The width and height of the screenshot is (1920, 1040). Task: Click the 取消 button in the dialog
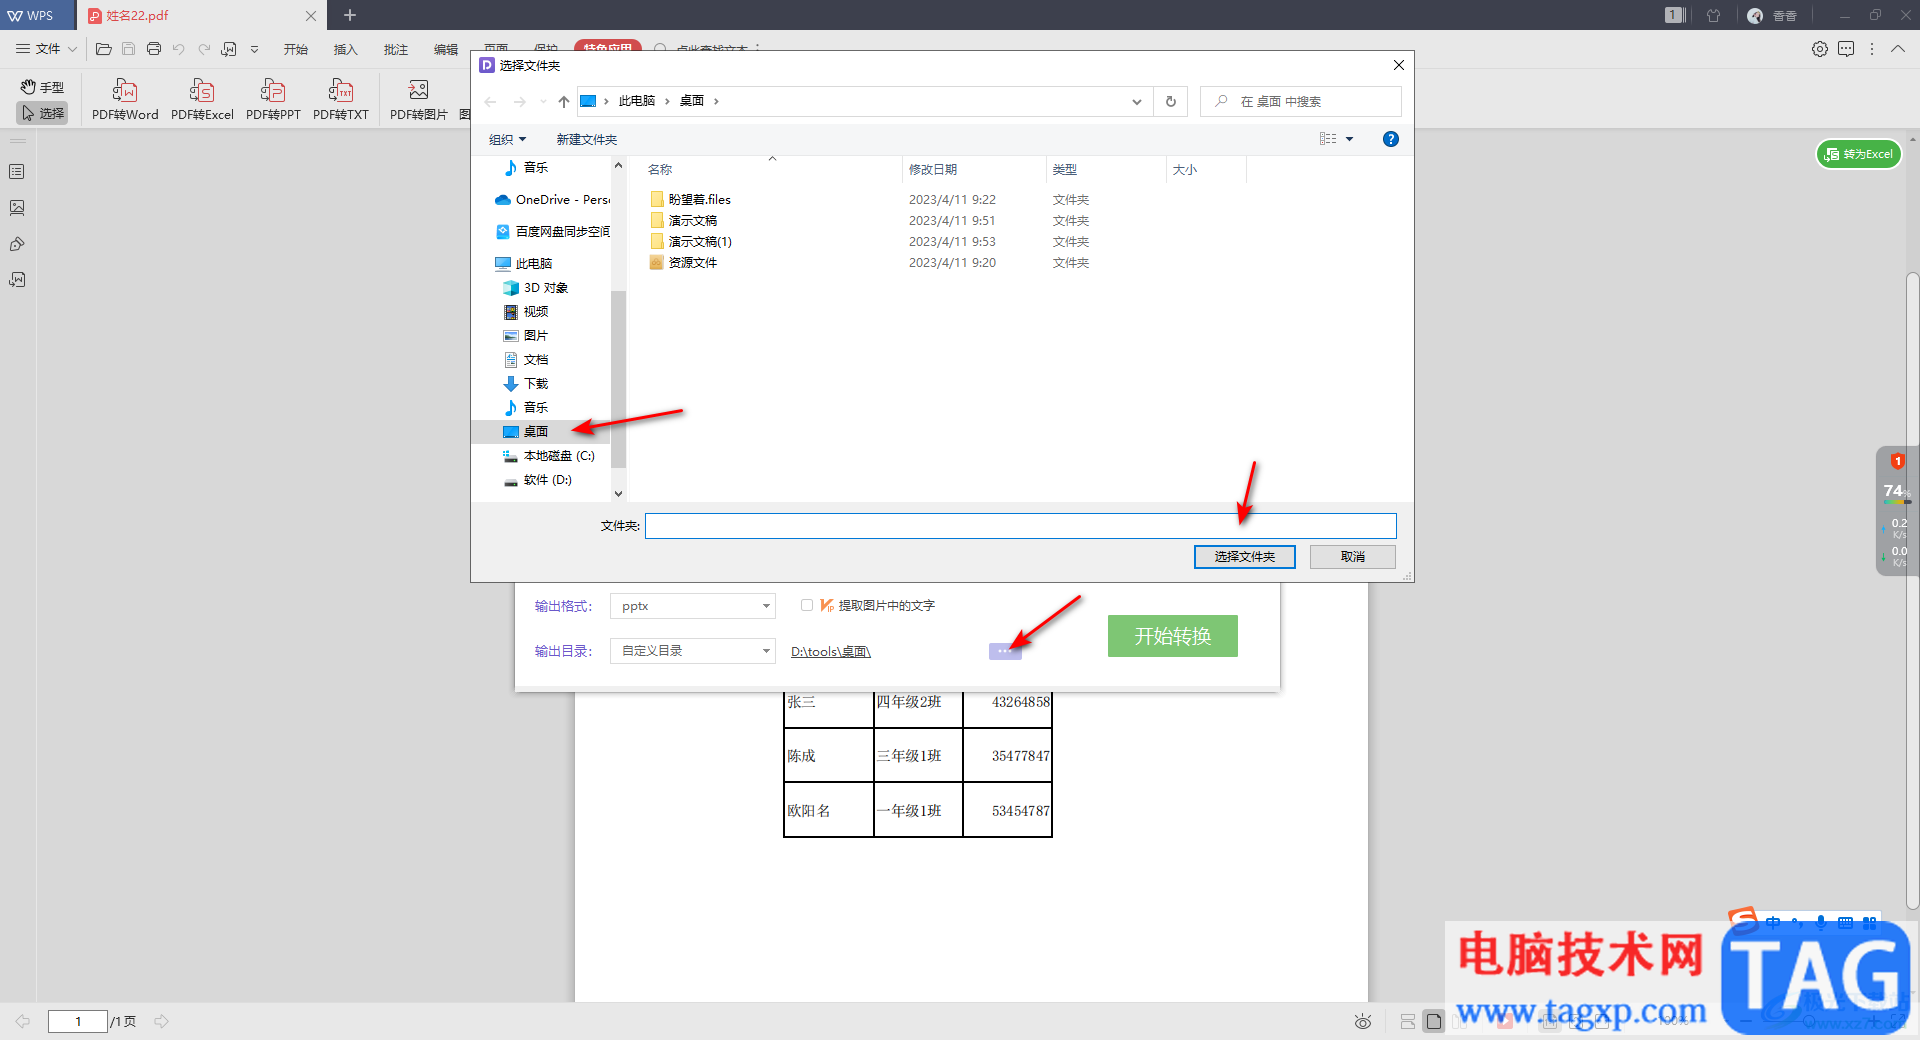tap(1352, 557)
